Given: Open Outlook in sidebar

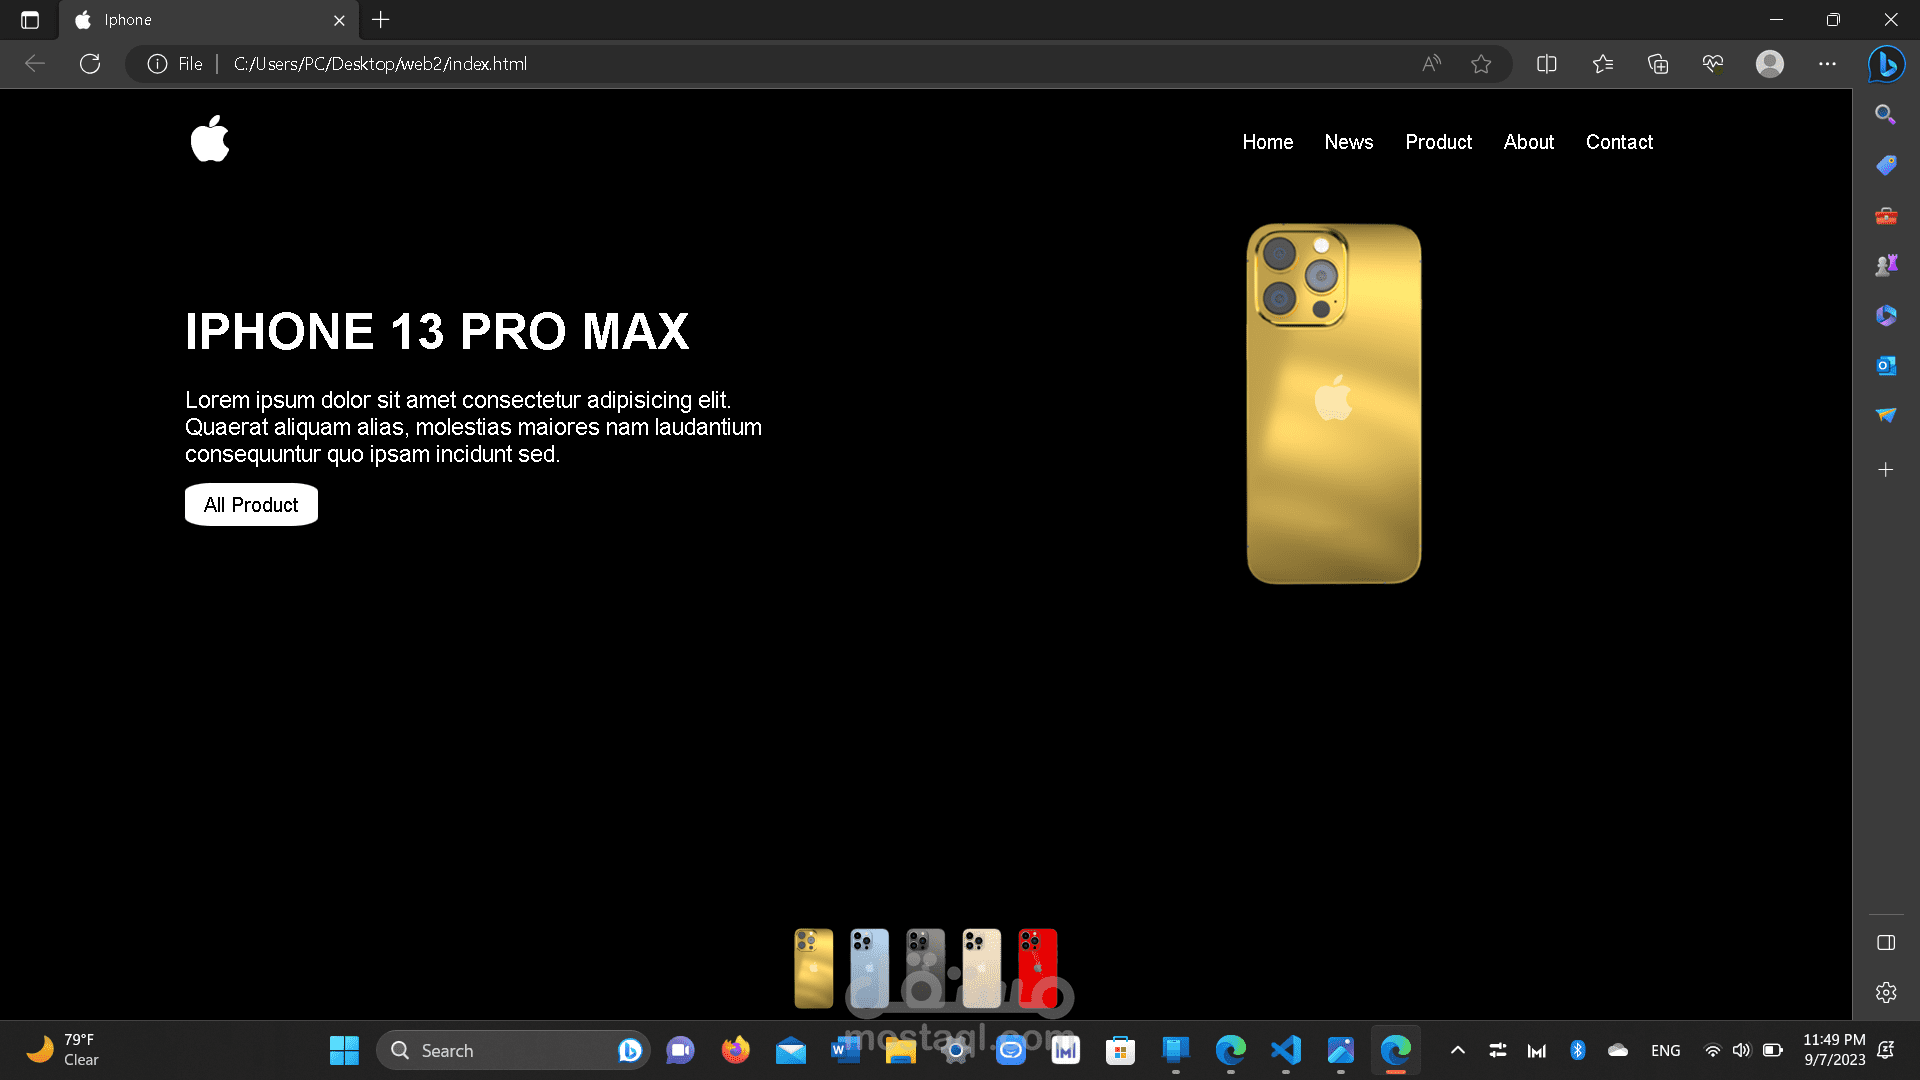Looking at the screenshot, I should pyautogui.click(x=1886, y=365).
